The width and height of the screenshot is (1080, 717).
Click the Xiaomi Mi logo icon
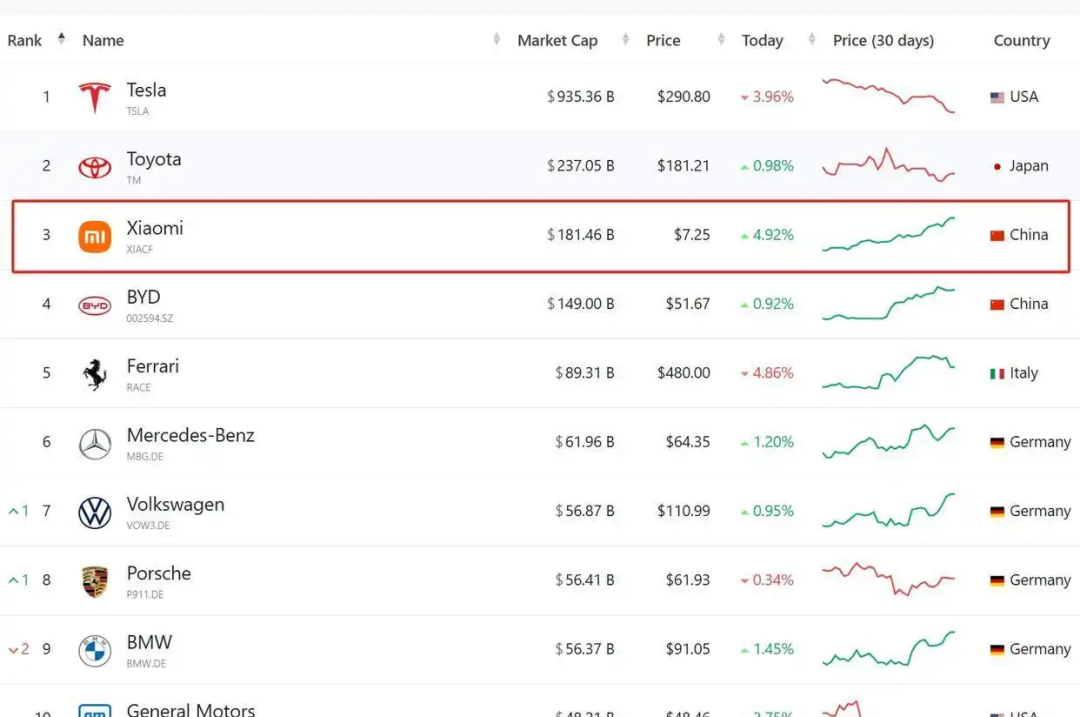click(x=94, y=236)
